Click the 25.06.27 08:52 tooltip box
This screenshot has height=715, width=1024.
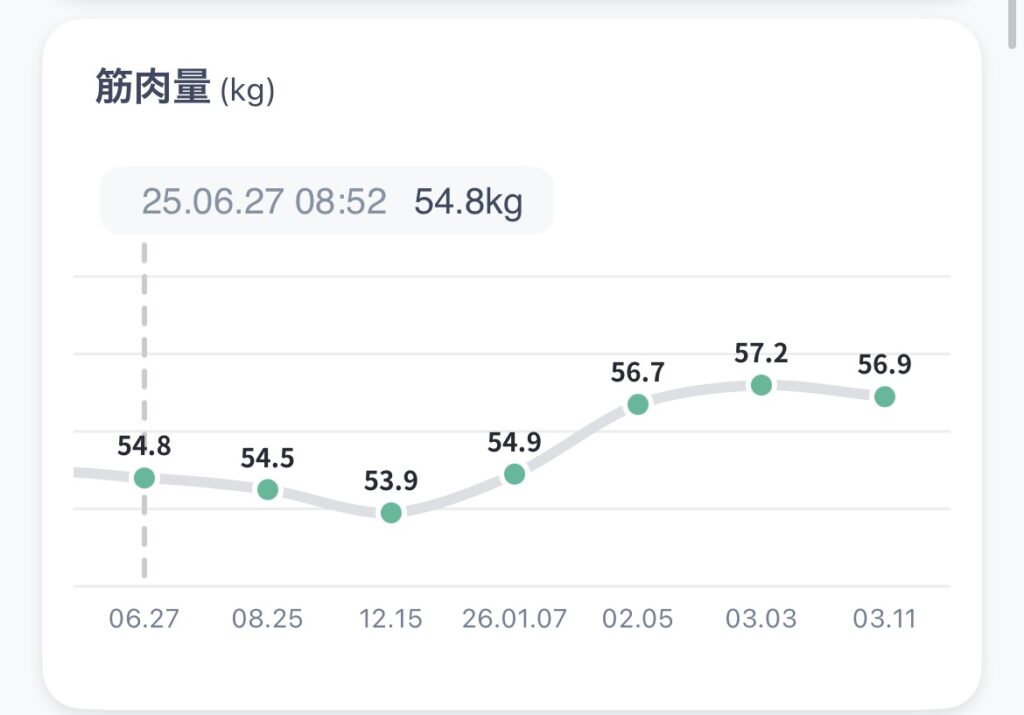pyautogui.click(x=327, y=202)
